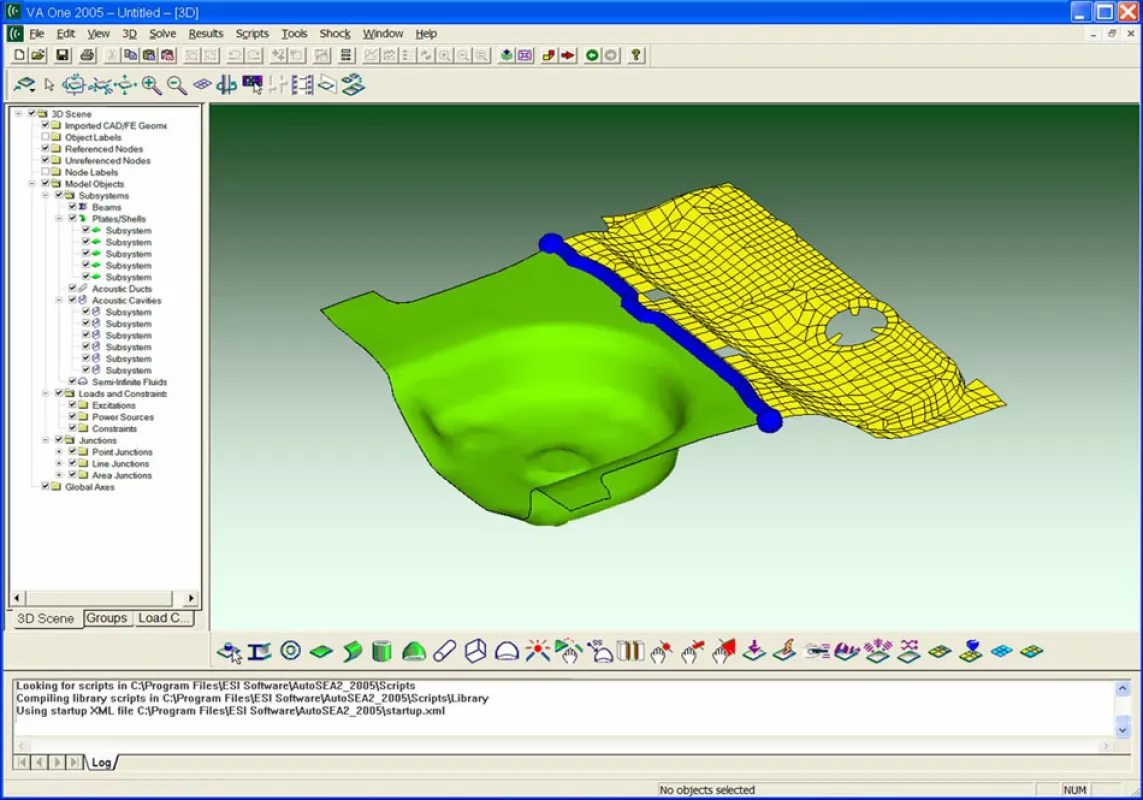Click the curved green shell icon
Viewport: 1143px width, 800px height.
[352, 651]
